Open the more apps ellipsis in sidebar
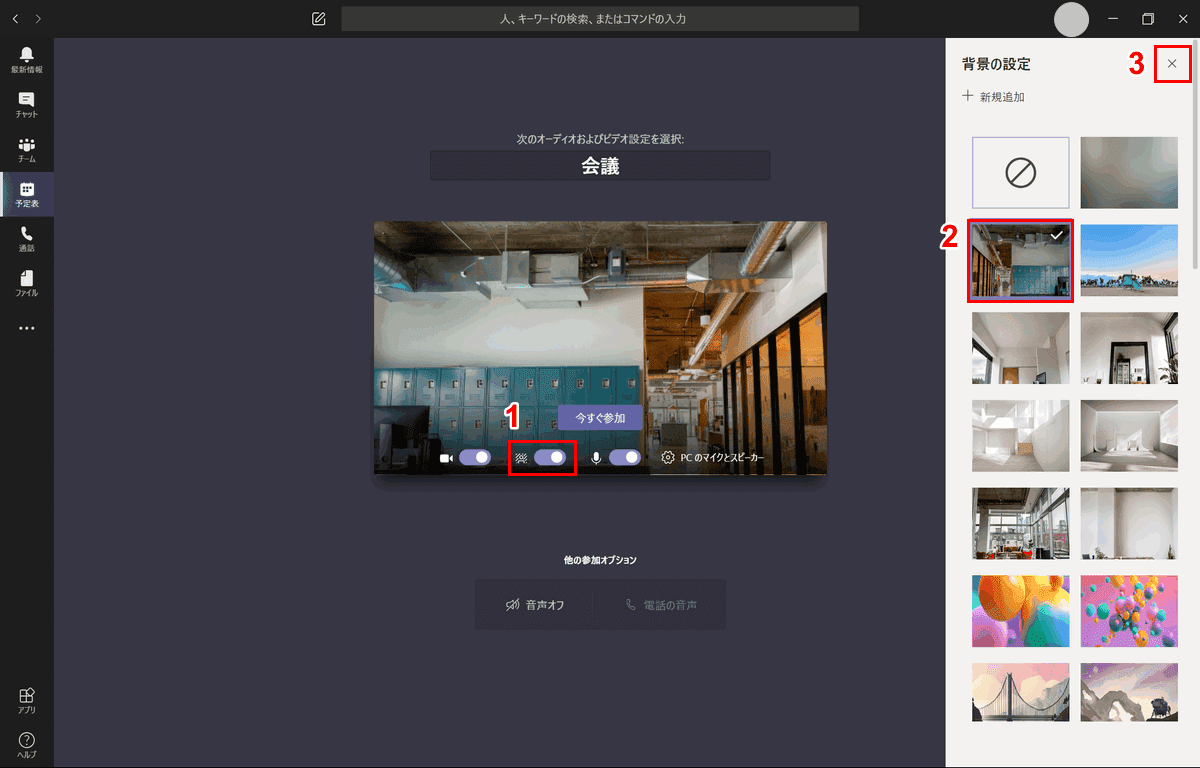 pos(27,328)
